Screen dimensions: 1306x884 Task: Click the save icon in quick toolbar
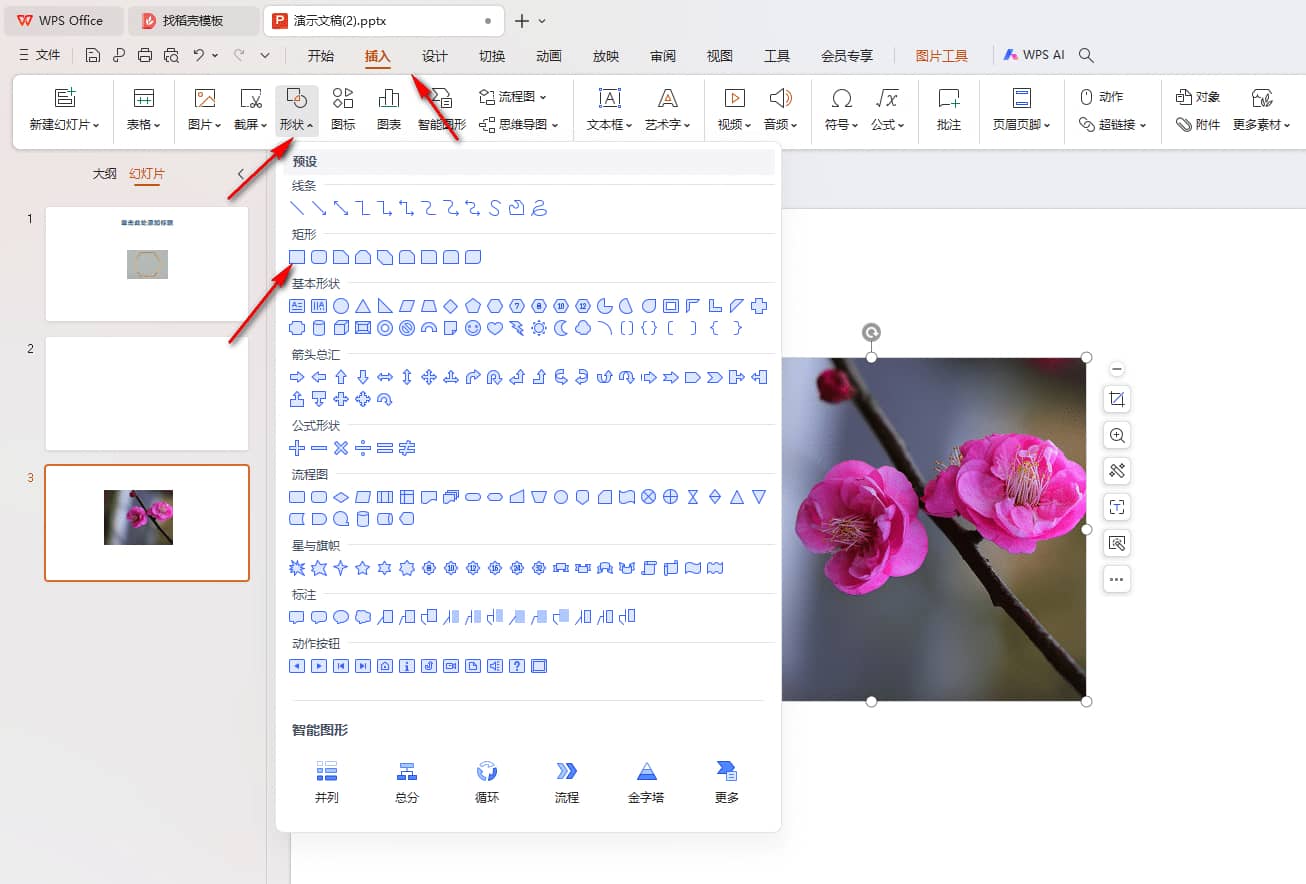click(93, 56)
